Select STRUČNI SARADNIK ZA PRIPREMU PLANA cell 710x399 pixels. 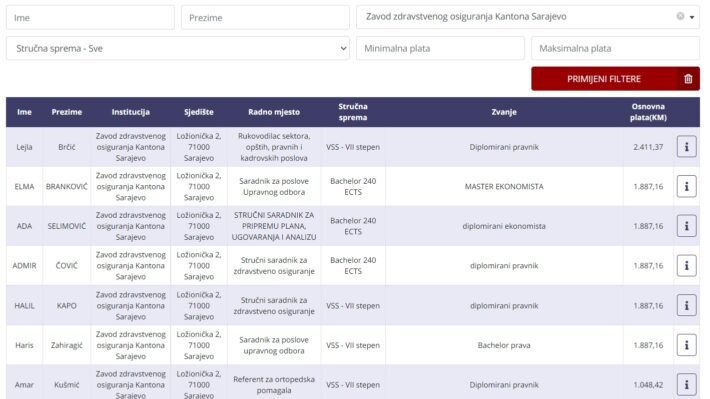[274, 226]
